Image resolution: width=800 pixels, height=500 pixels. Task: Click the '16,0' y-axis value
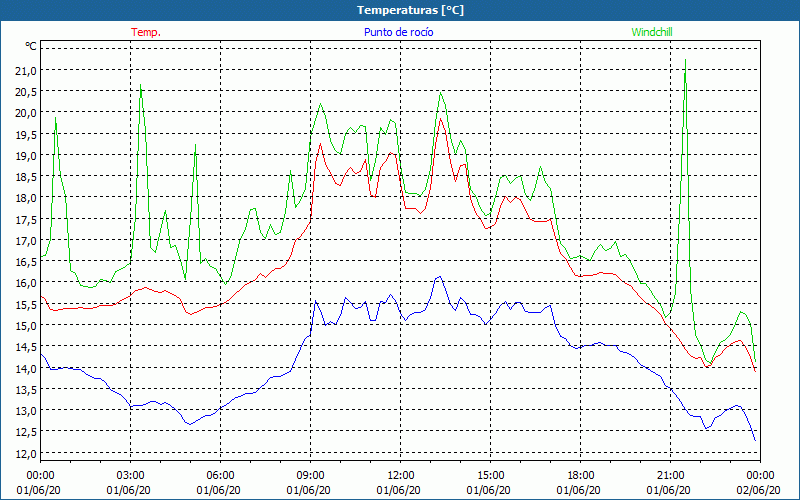click(x=26, y=283)
